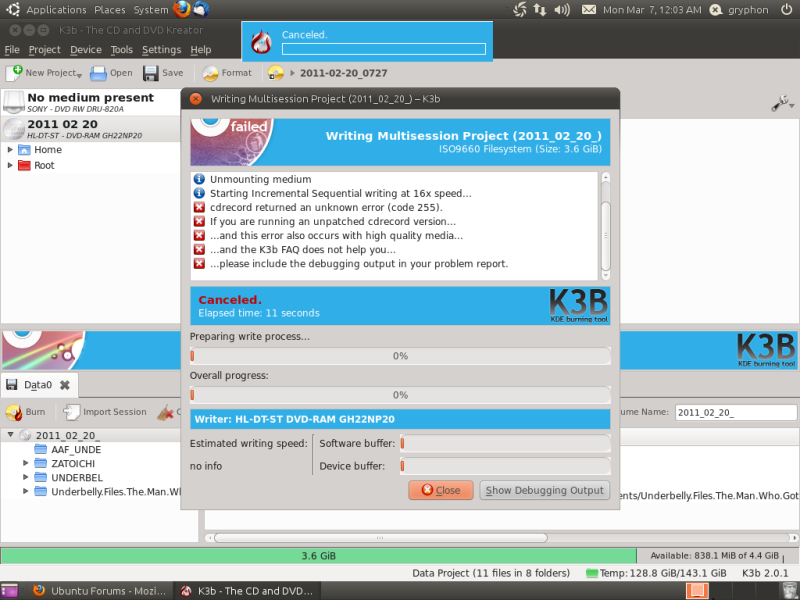Expand the Home tree node
The height and width of the screenshot is (600, 800).
[x=10, y=150]
